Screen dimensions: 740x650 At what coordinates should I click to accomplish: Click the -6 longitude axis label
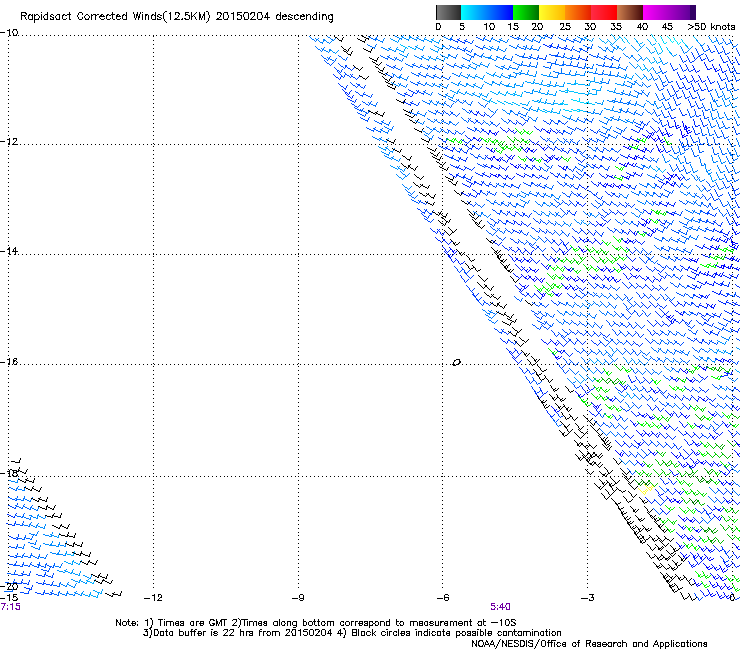pos(443,597)
